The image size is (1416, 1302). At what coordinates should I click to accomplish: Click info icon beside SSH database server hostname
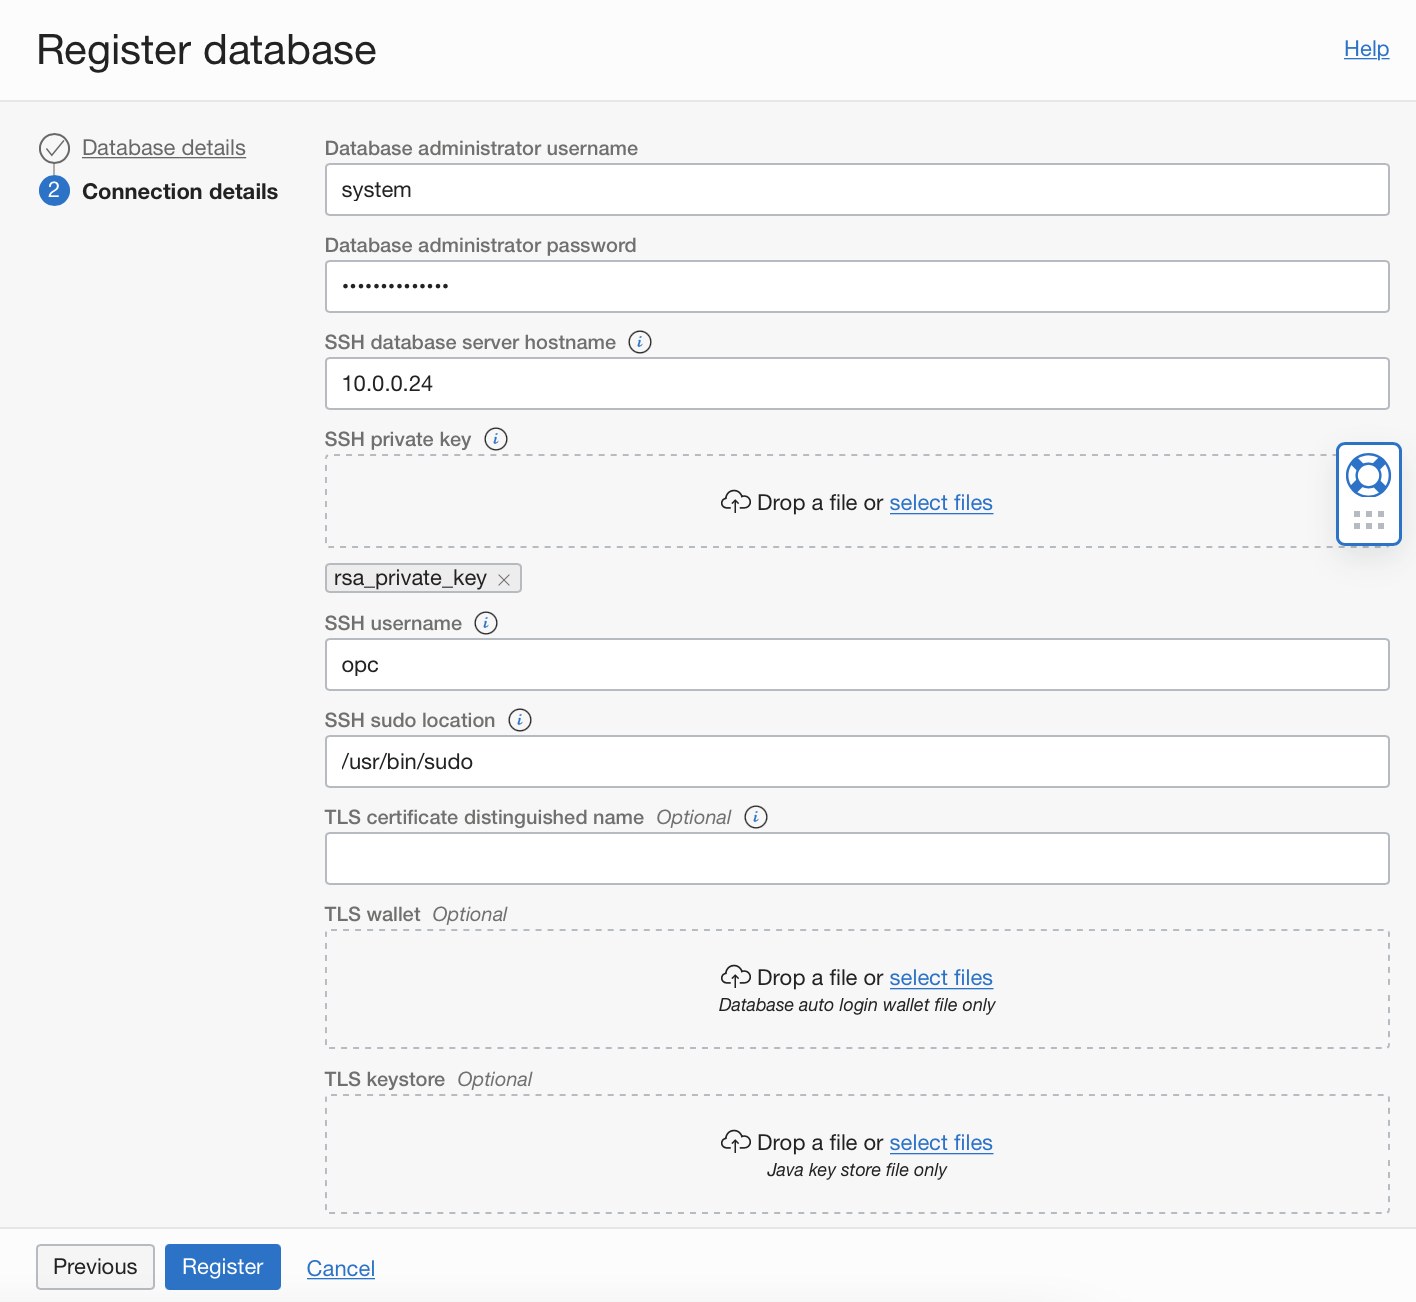click(640, 342)
